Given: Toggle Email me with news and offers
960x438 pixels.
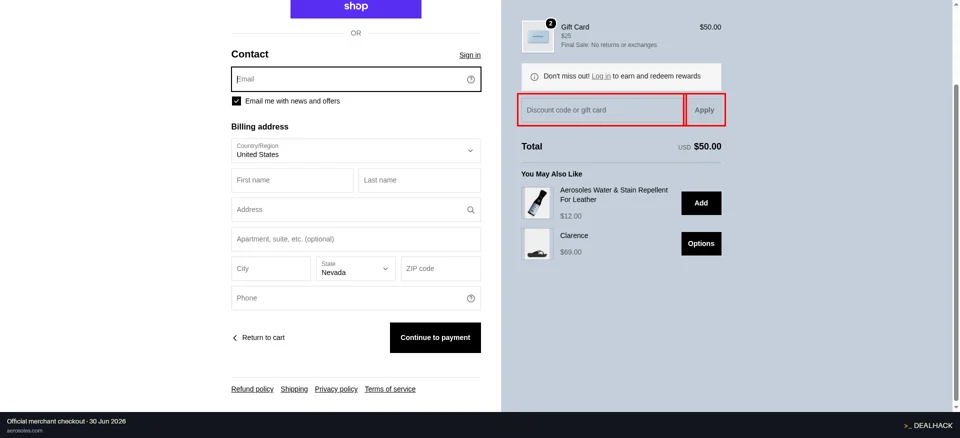Looking at the screenshot, I should point(236,101).
